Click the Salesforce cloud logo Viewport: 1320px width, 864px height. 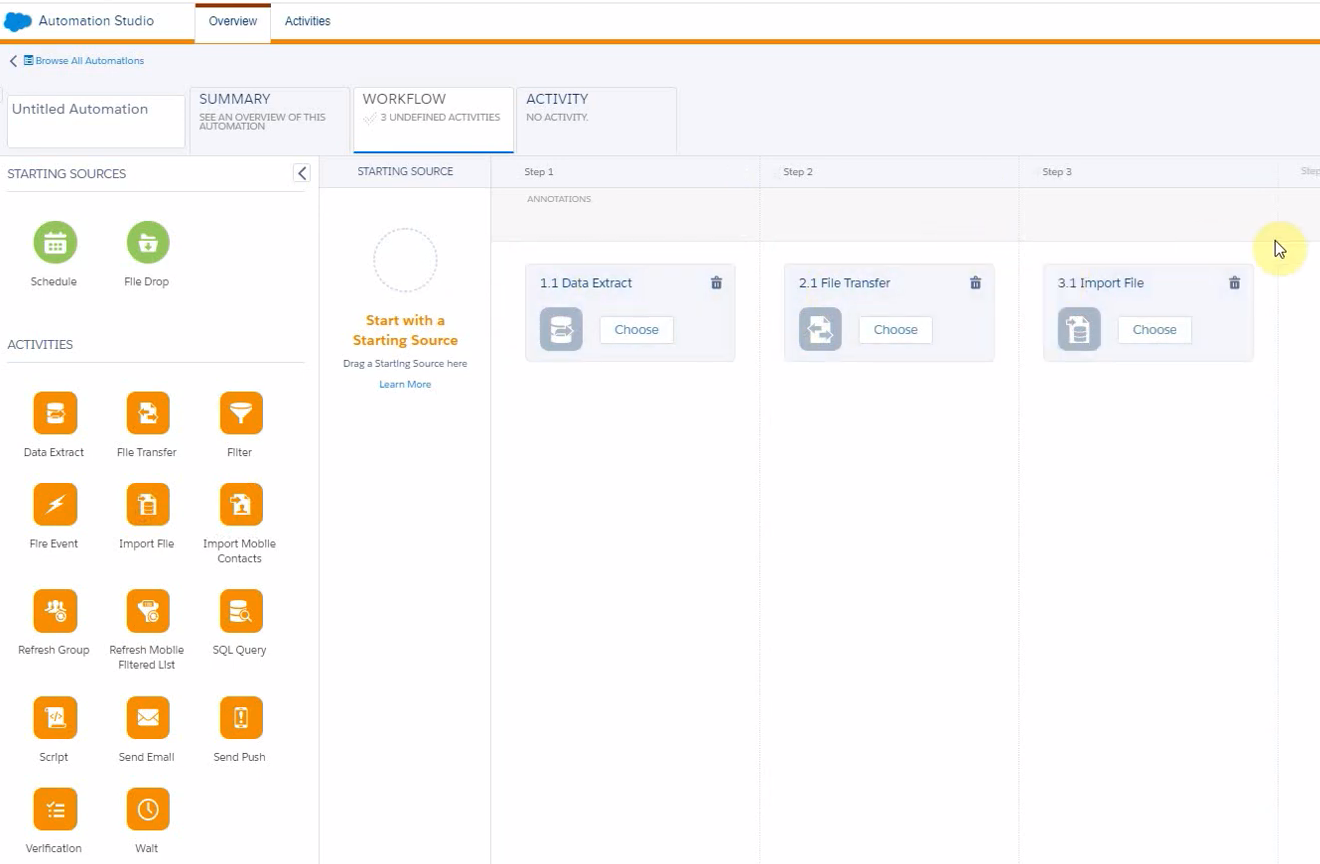[x=18, y=21]
